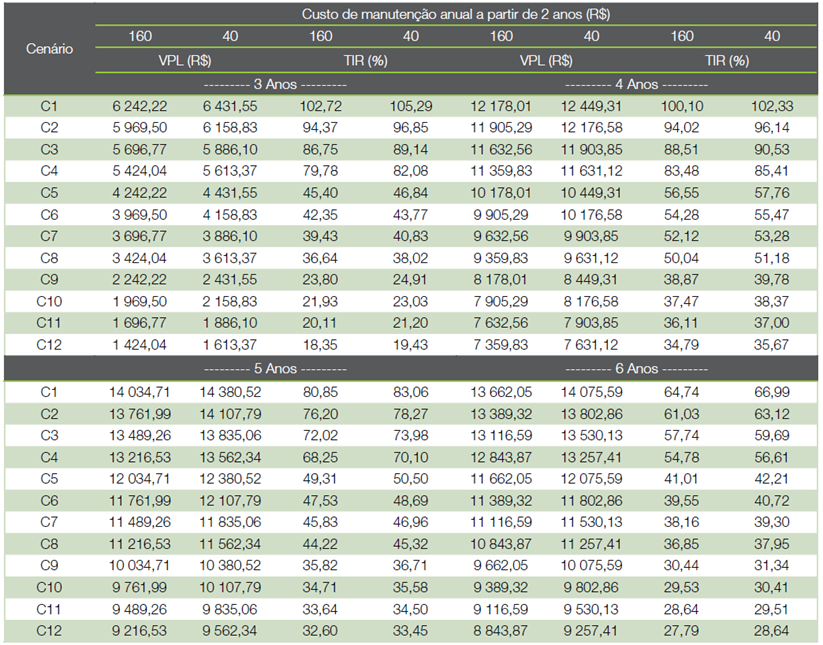Click the cell showing 102,72

click(321, 107)
